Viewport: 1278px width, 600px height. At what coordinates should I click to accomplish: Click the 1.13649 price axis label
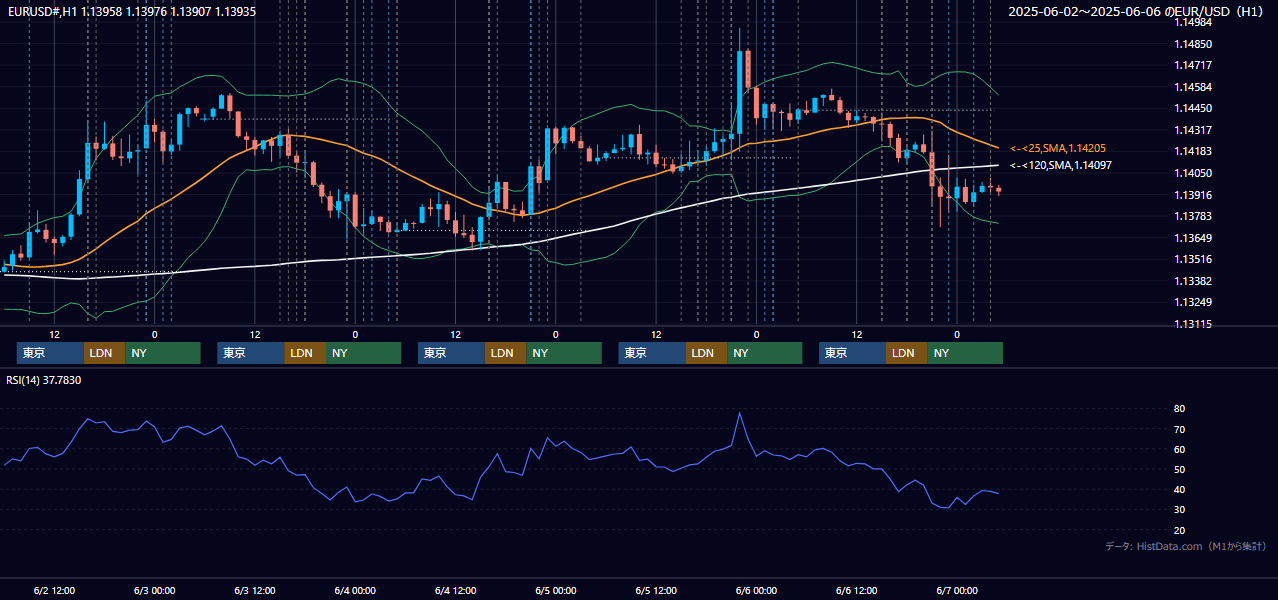(1193, 238)
